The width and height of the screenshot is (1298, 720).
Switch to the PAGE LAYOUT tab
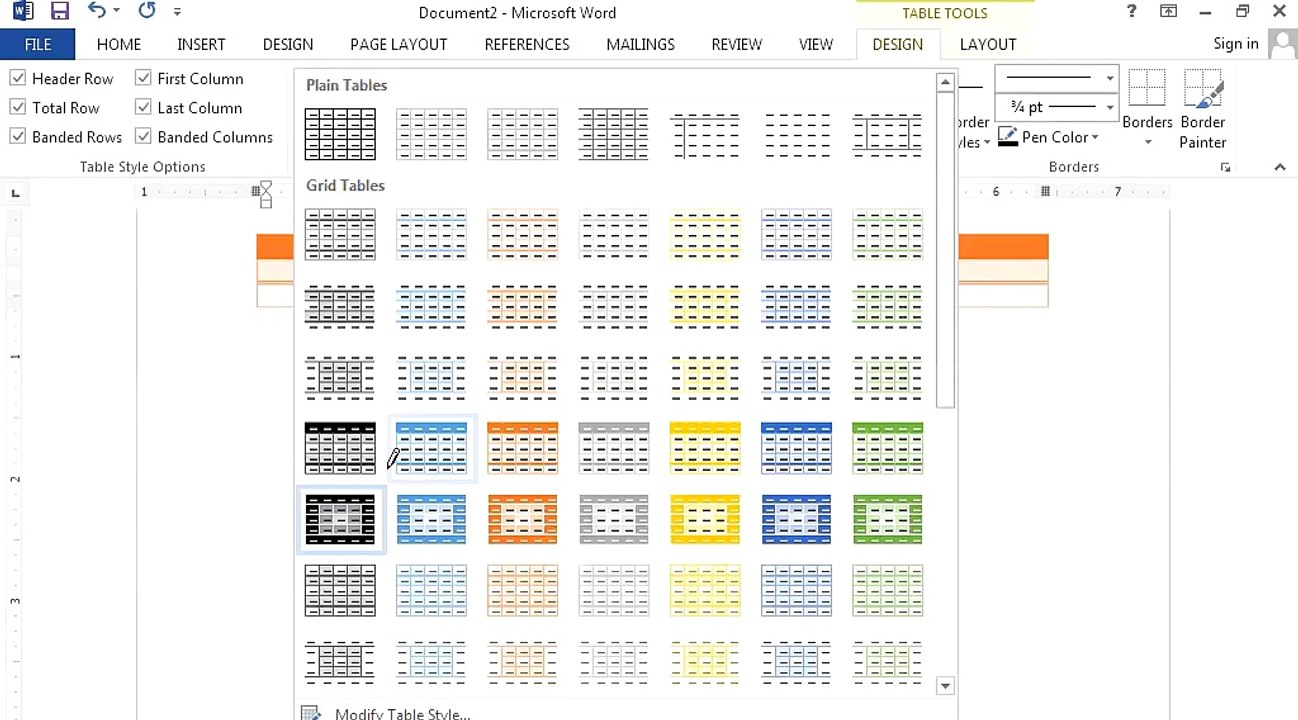coord(398,44)
